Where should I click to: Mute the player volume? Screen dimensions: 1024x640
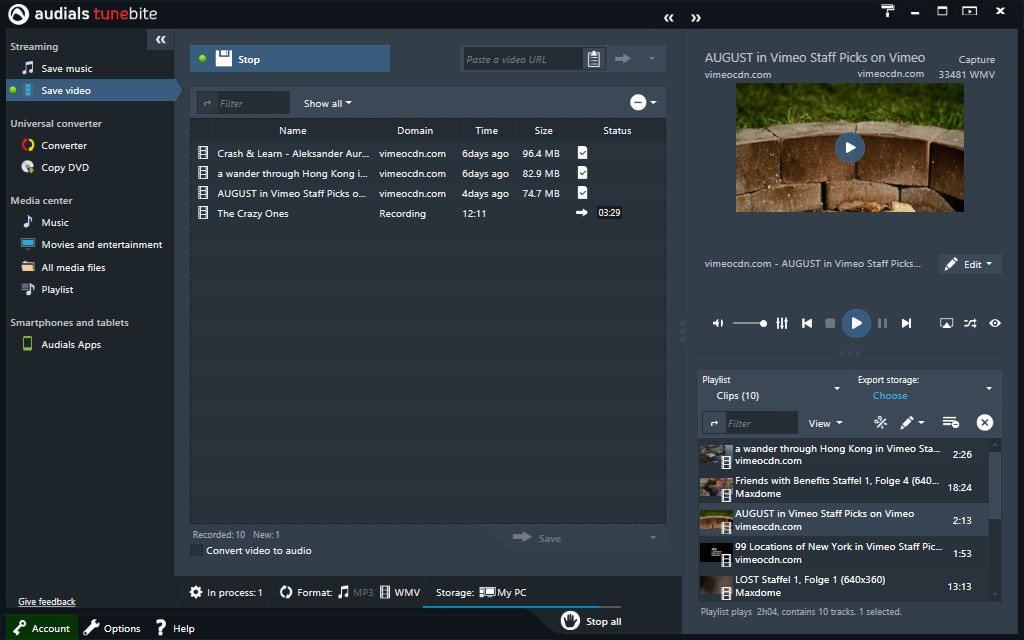coord(717,323)
